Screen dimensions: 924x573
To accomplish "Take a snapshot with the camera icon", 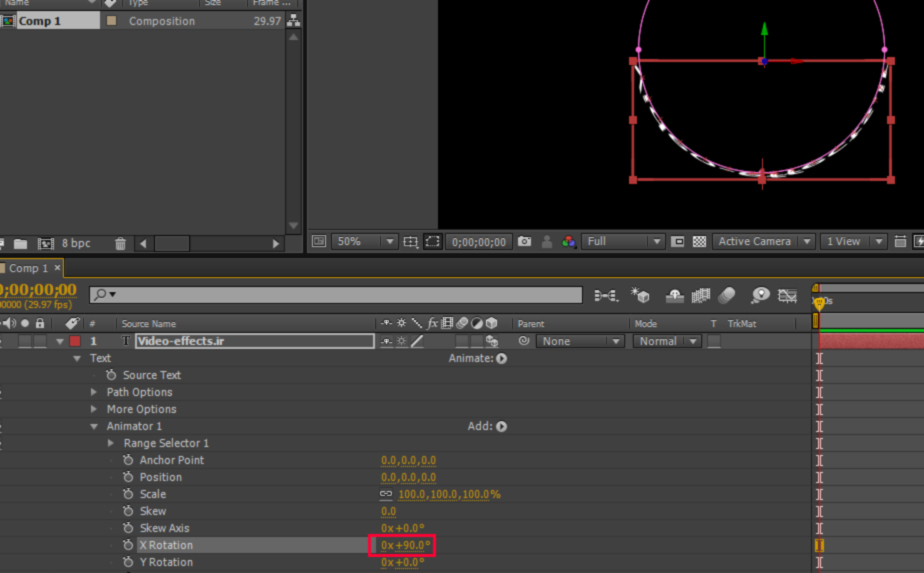I will pyautogui.click(x=524, y=242).
